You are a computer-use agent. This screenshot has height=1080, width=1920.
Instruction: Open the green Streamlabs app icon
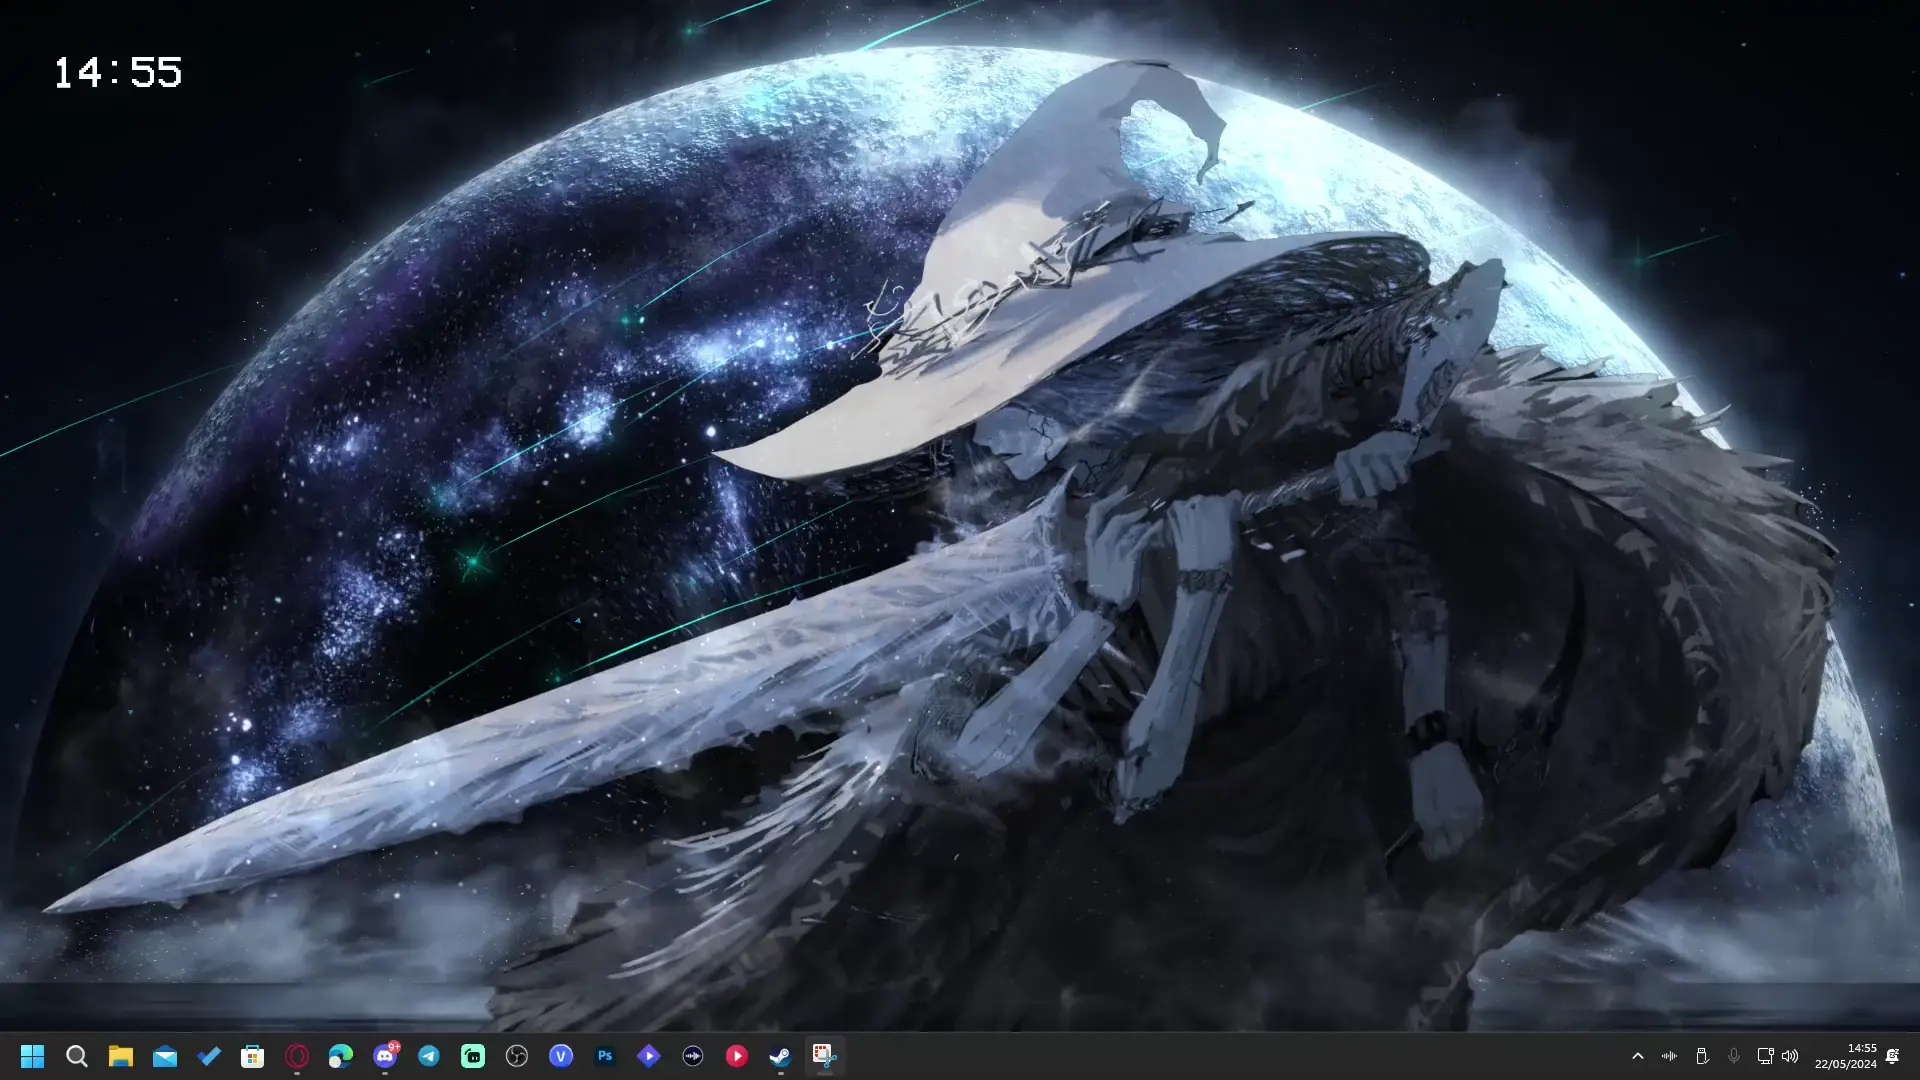[x=473, y=1056]
